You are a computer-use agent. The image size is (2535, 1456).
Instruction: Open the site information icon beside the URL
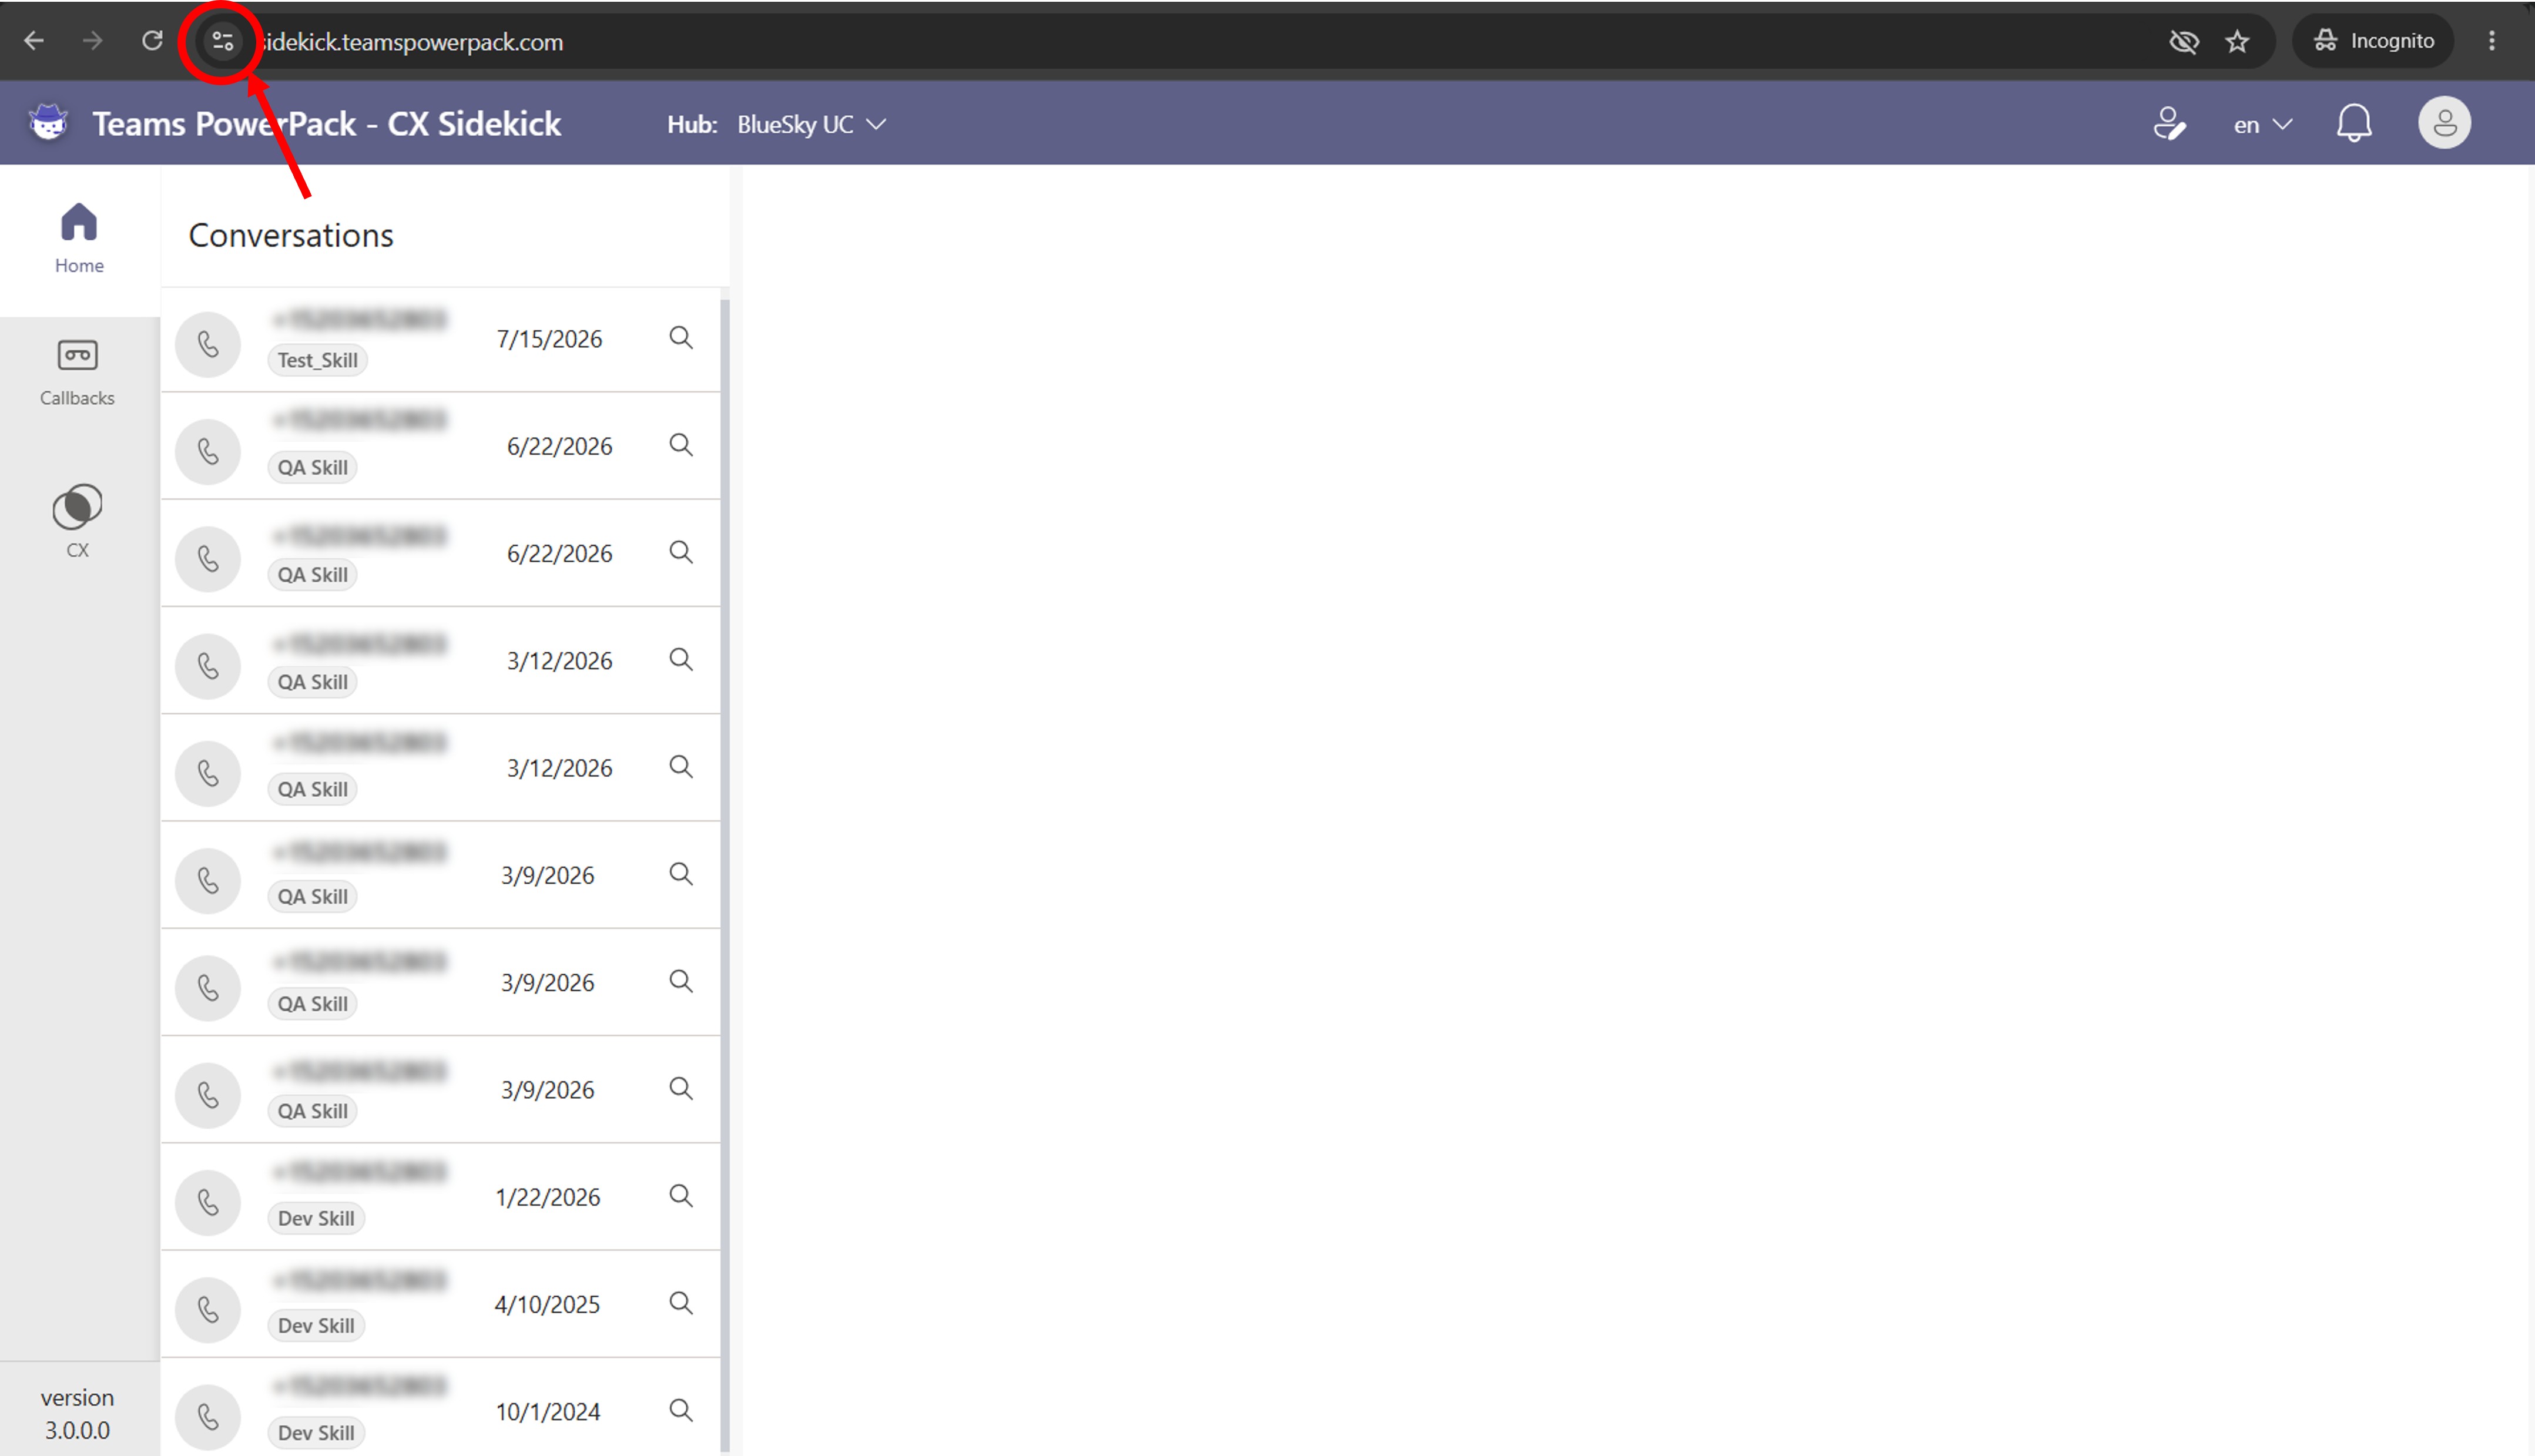pos(222,42)
